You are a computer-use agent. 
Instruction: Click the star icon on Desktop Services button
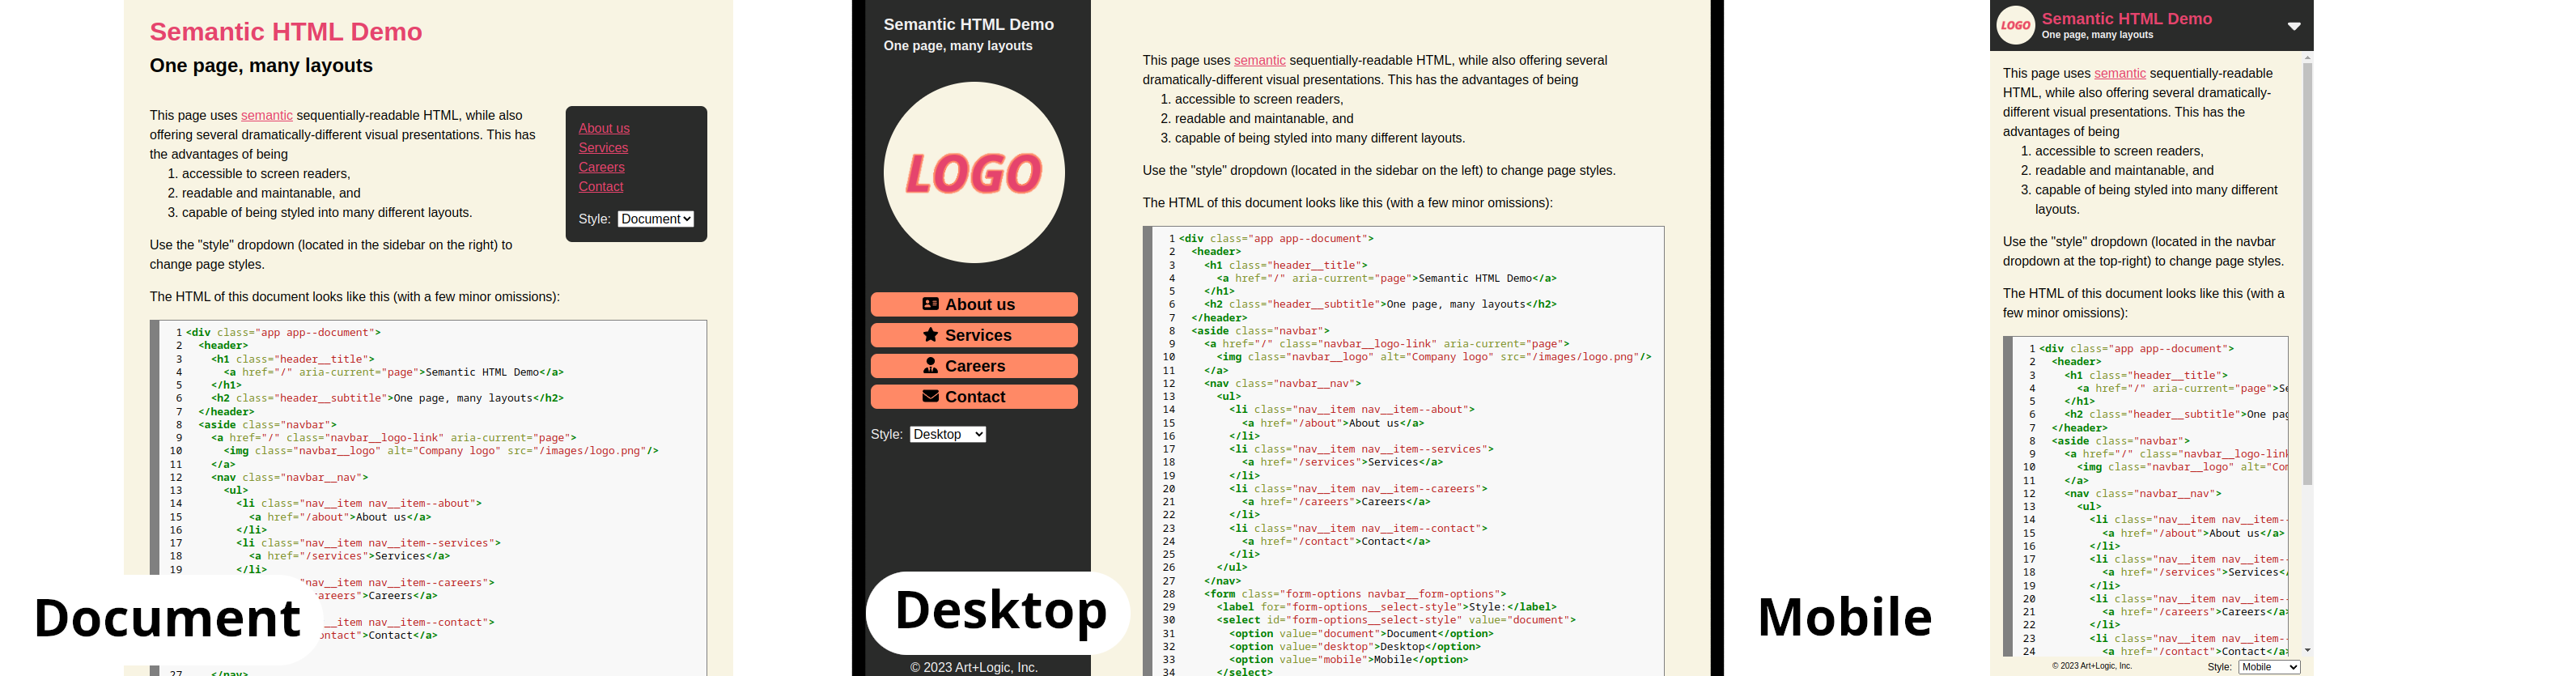(930, 335)
